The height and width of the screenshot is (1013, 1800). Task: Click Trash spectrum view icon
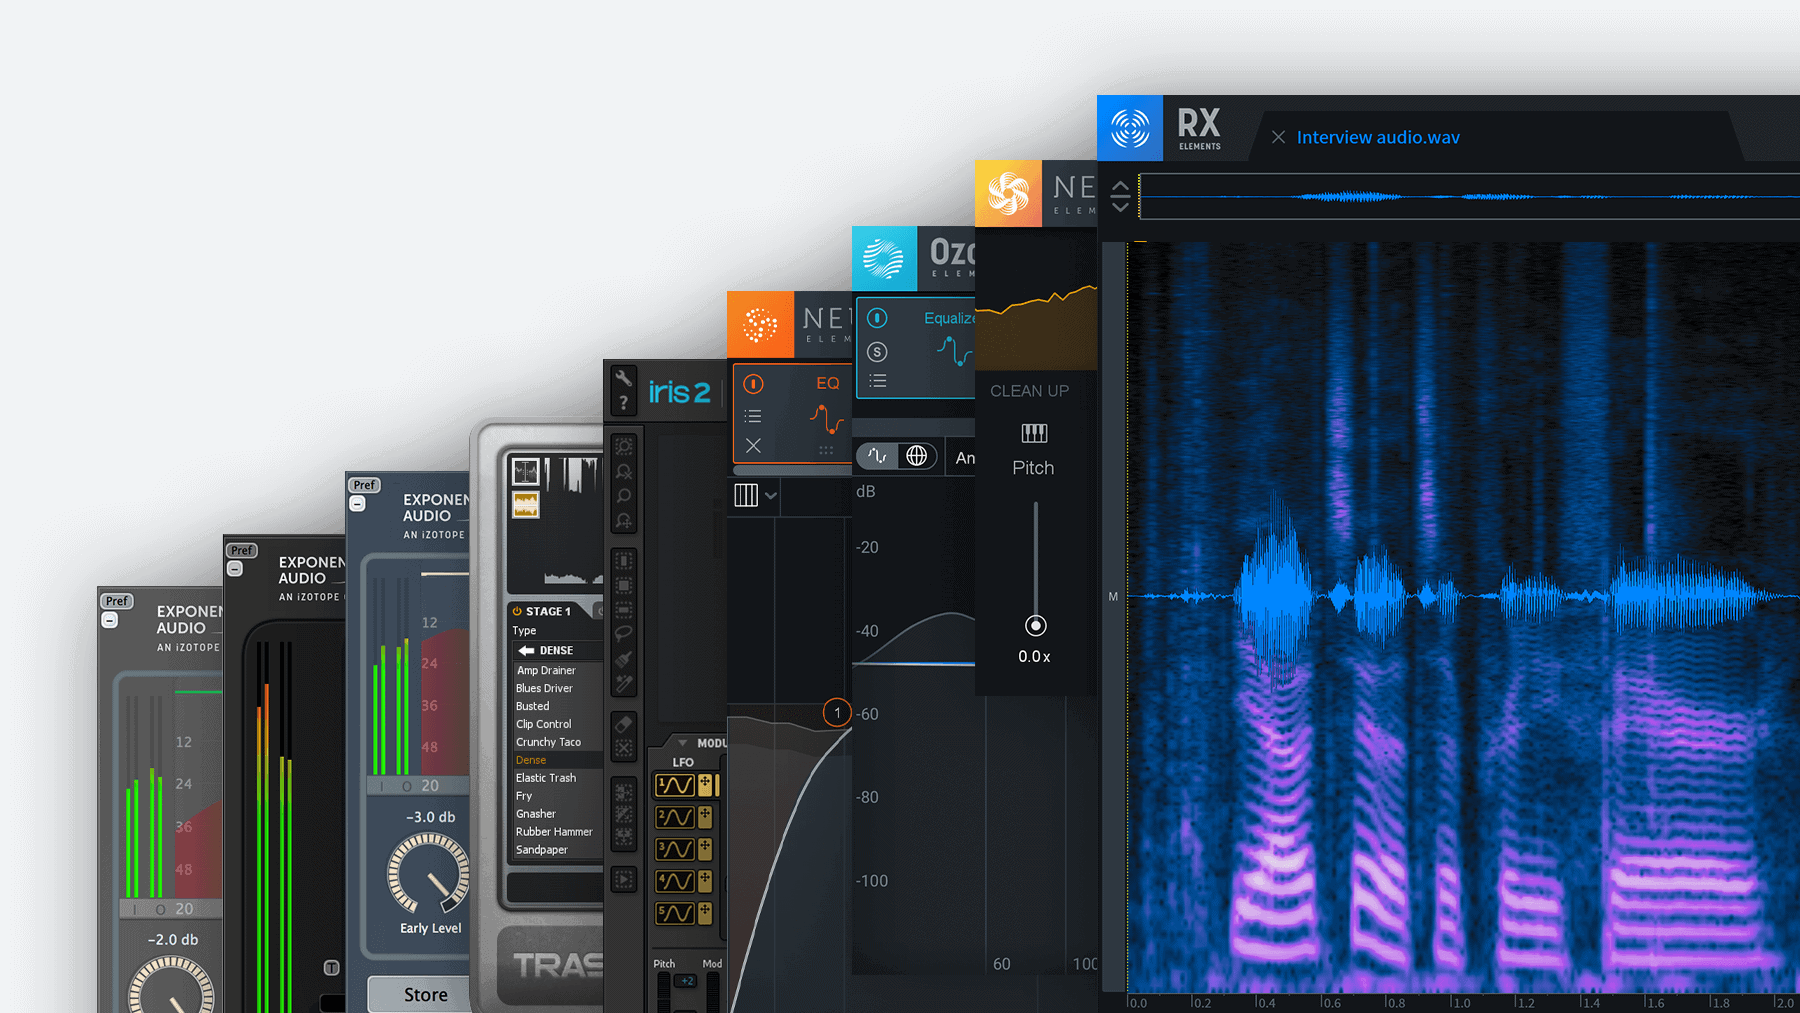(526, 471)
